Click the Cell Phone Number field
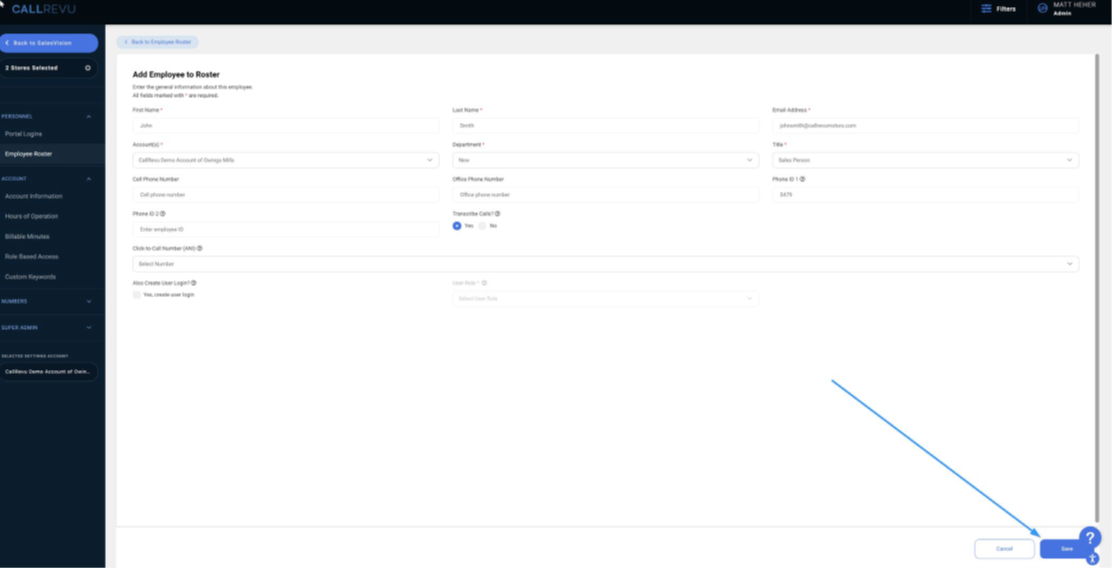Image resolution: width=1112 pixels, height=568 pixels. point(286,194)
